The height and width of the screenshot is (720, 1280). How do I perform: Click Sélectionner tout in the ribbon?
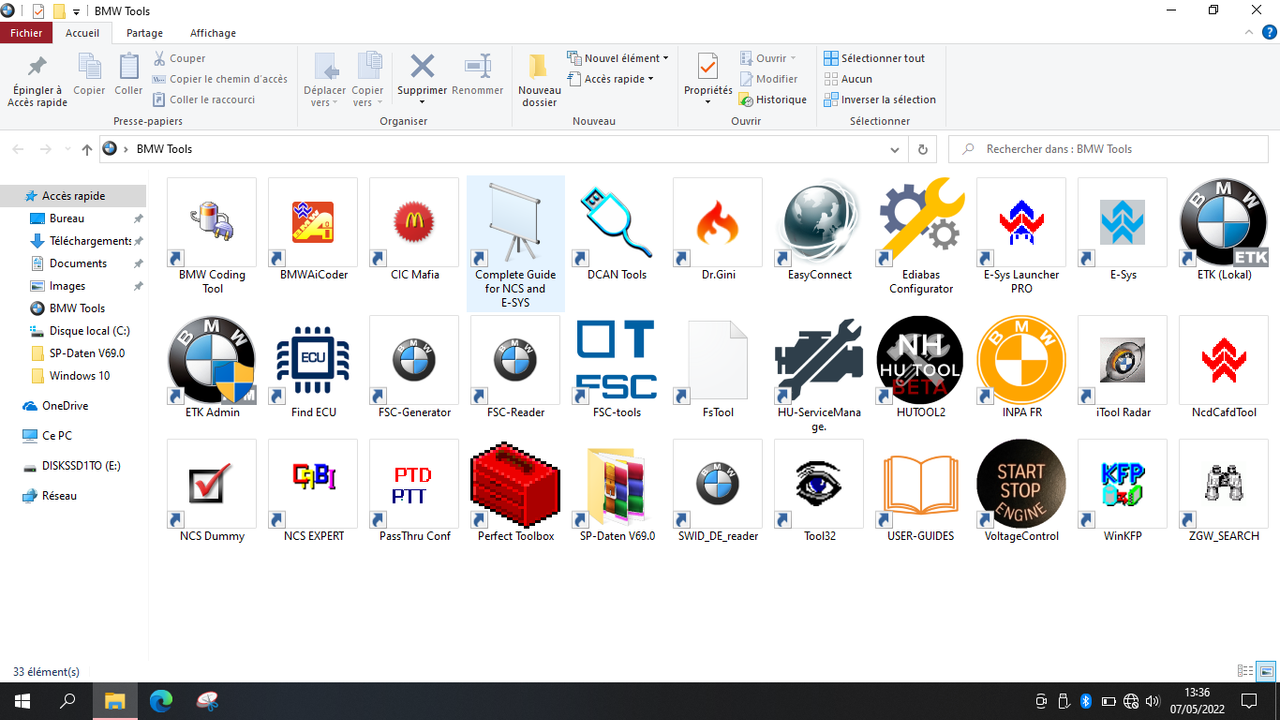875,58
